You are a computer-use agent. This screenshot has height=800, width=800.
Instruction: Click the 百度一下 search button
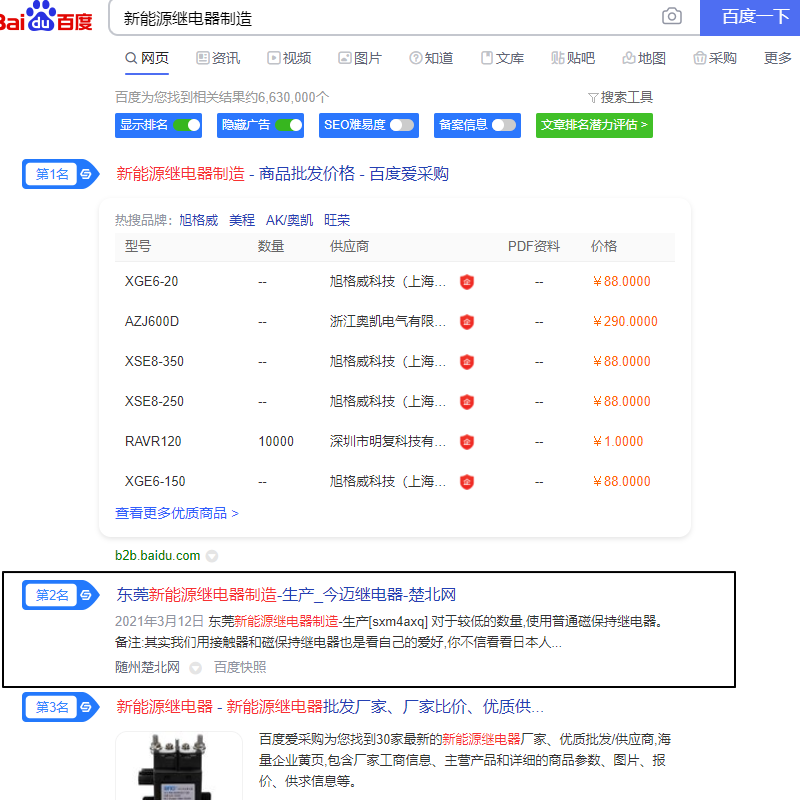coord(749,17)
